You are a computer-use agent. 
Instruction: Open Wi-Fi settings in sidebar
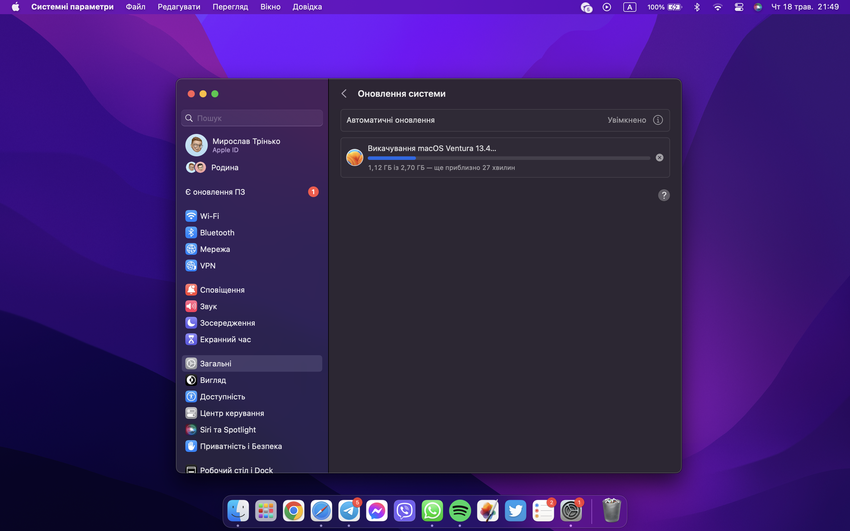coord(209,216)
